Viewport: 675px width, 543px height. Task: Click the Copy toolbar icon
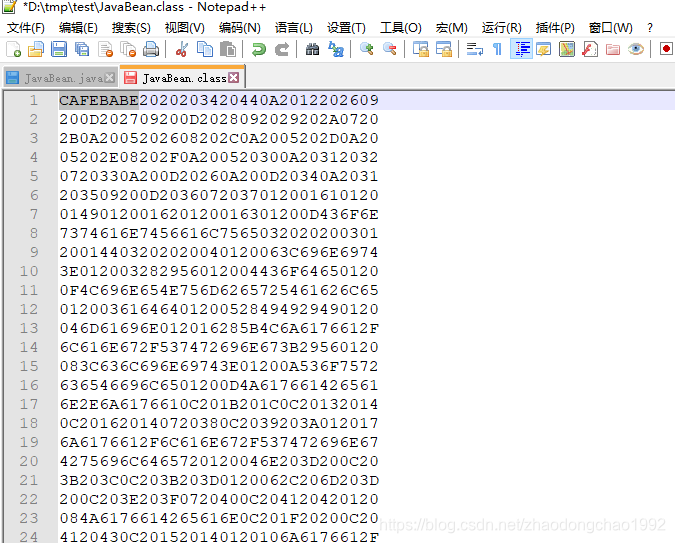[x=205, y=49]
